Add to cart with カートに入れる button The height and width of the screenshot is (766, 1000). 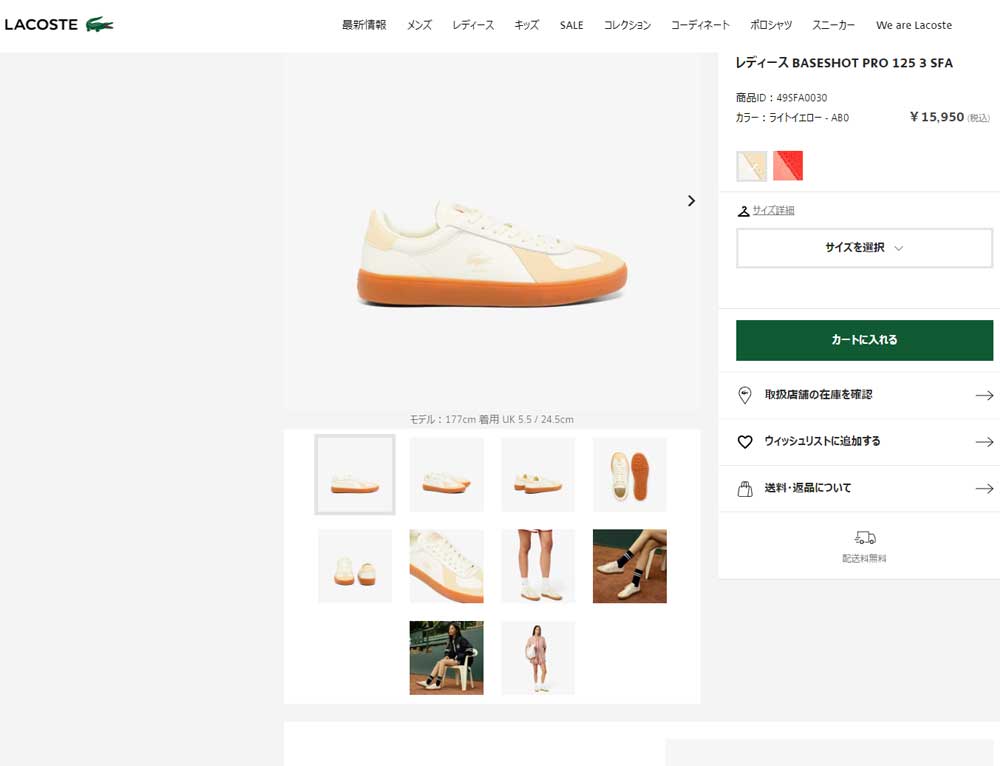tap(864, 340)
